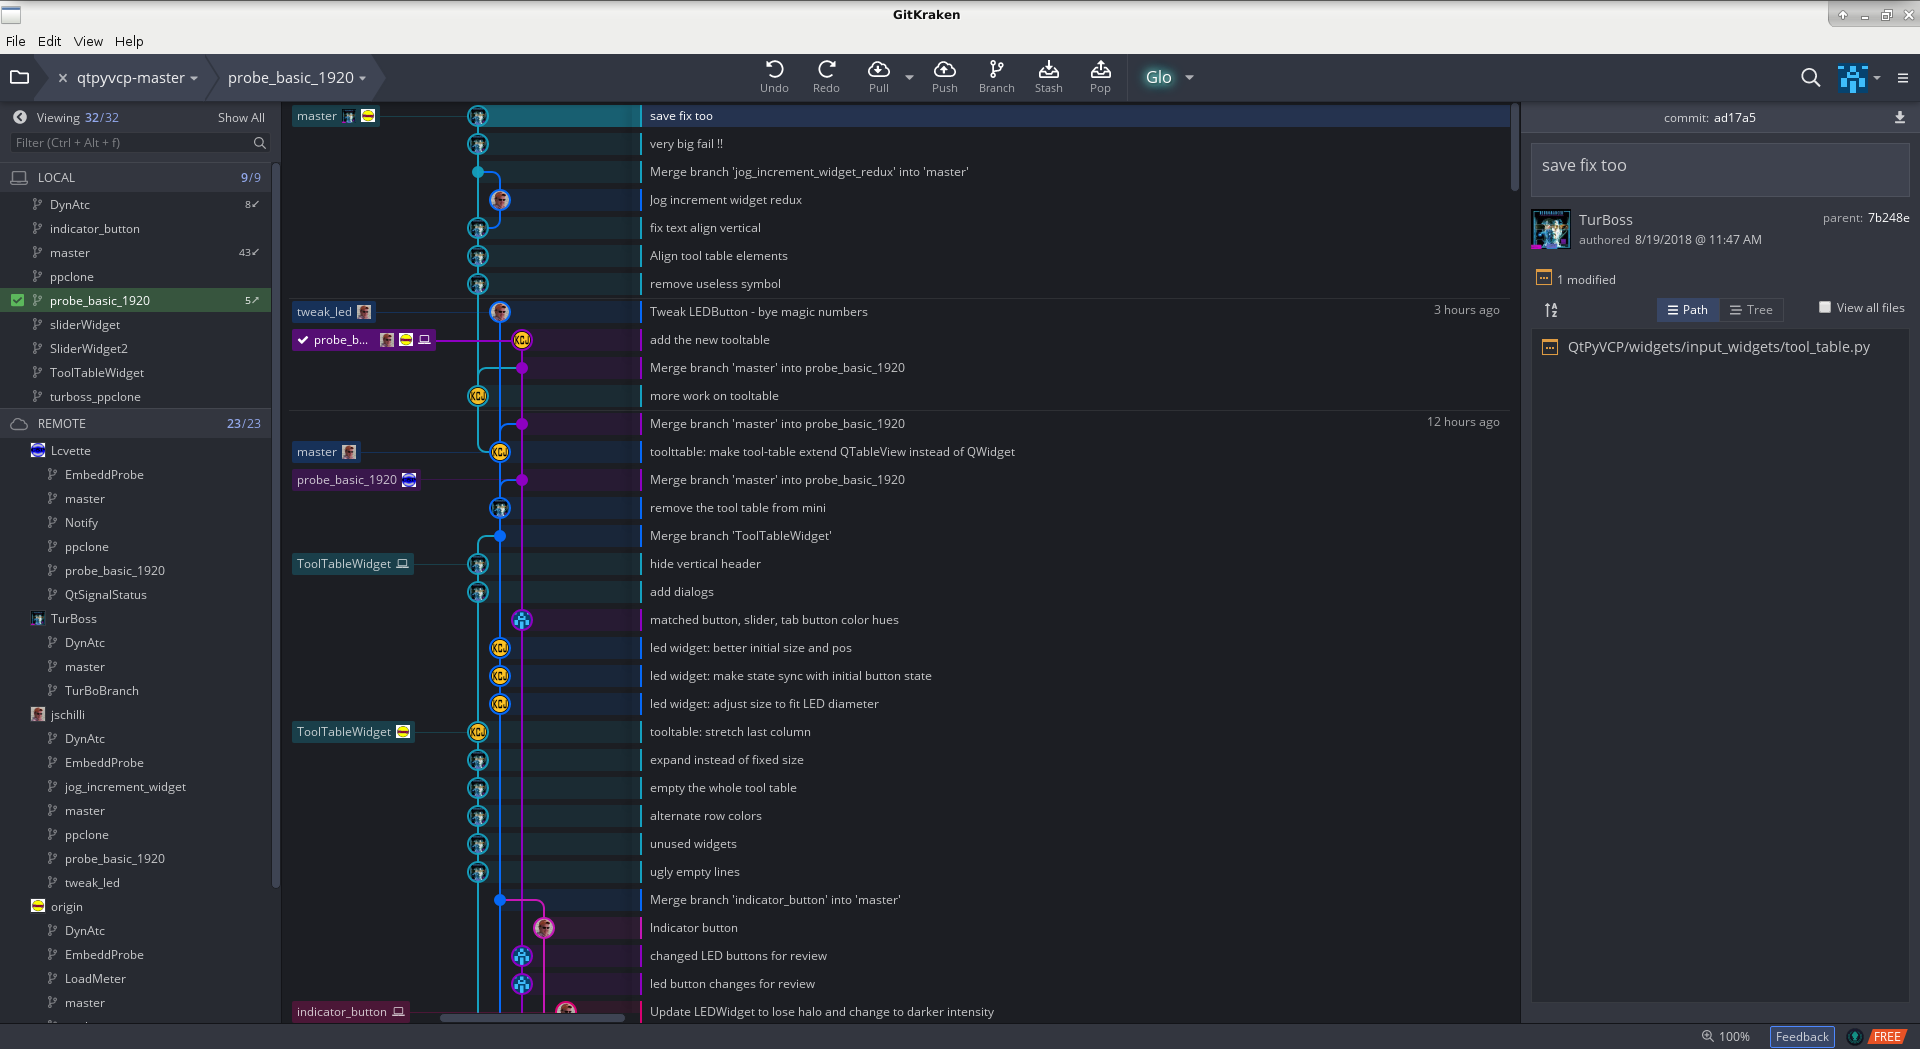This screenshot has height=1049, width=1920.
Task: Close the qtpyvcp-master repo tab
Action: [62, 78]
